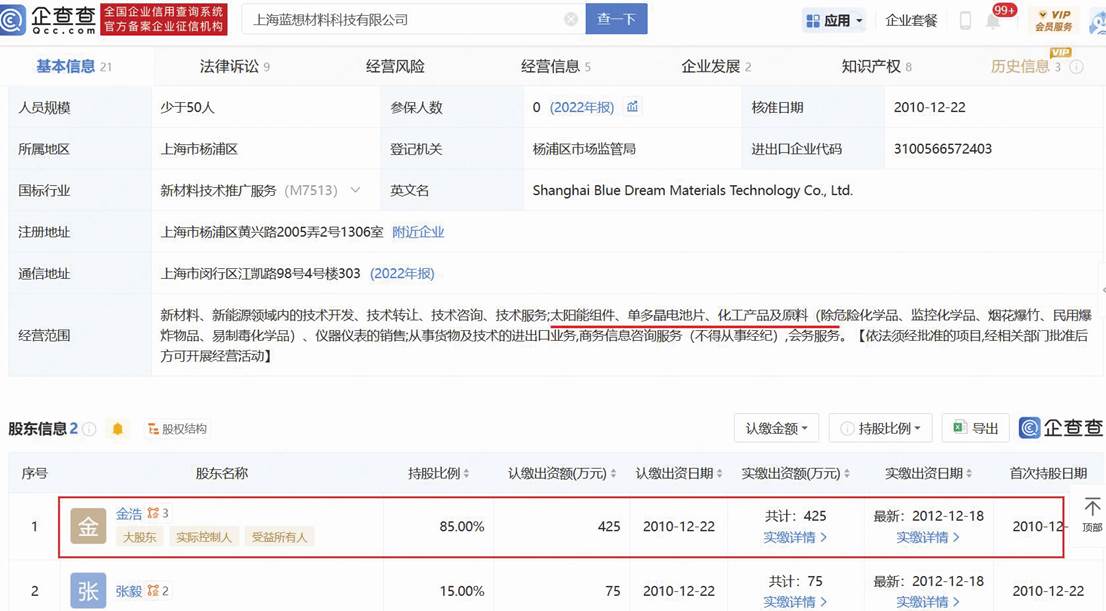
Task: Clear the search box with the X icon
Action: 571,19
